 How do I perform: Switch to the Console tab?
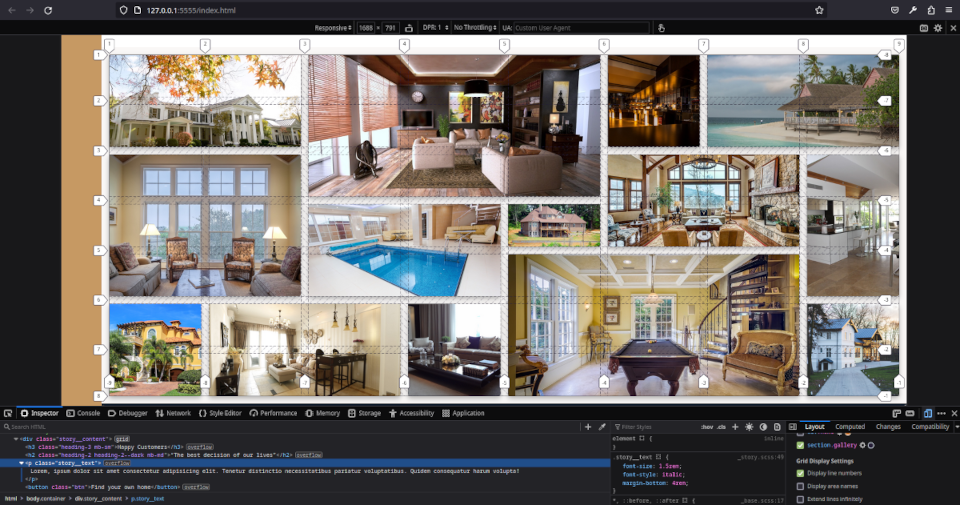point(83,413)
